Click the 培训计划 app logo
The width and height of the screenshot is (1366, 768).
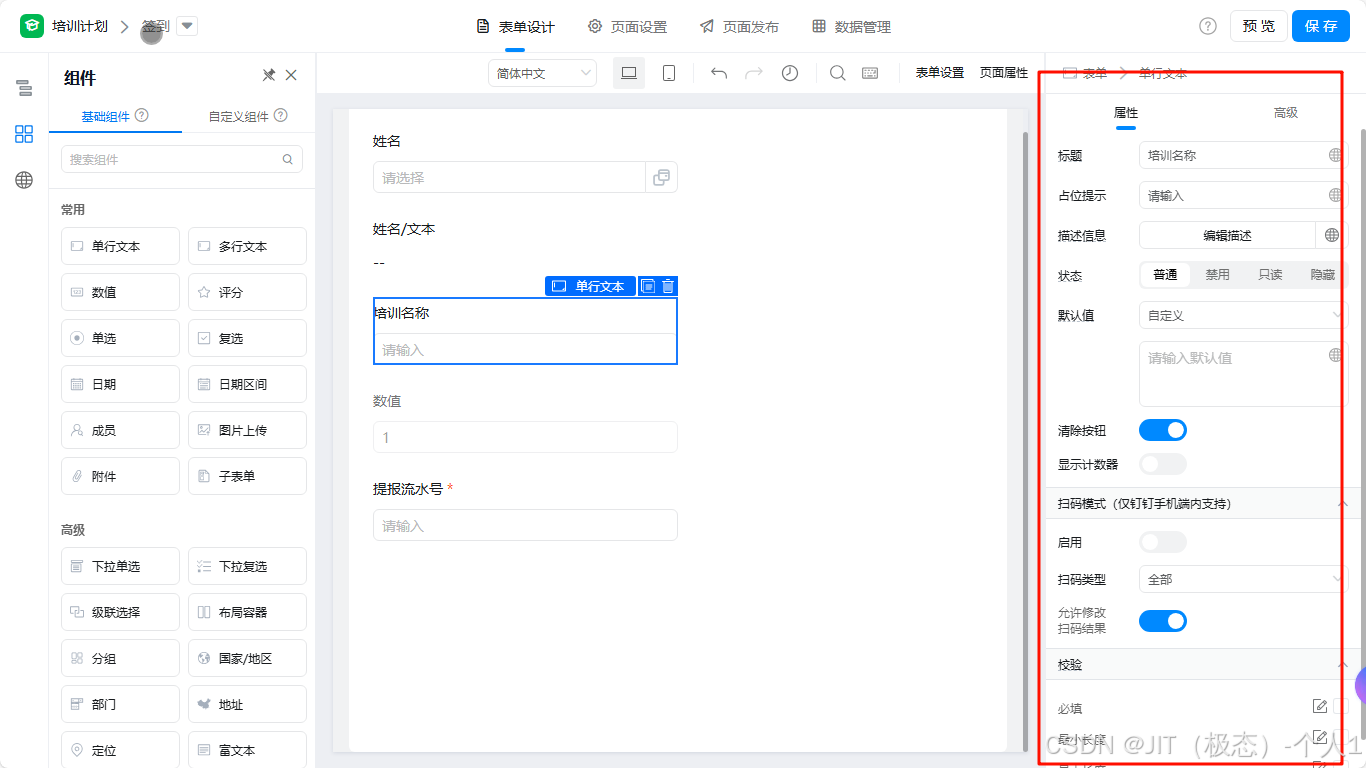click(32, 26)
